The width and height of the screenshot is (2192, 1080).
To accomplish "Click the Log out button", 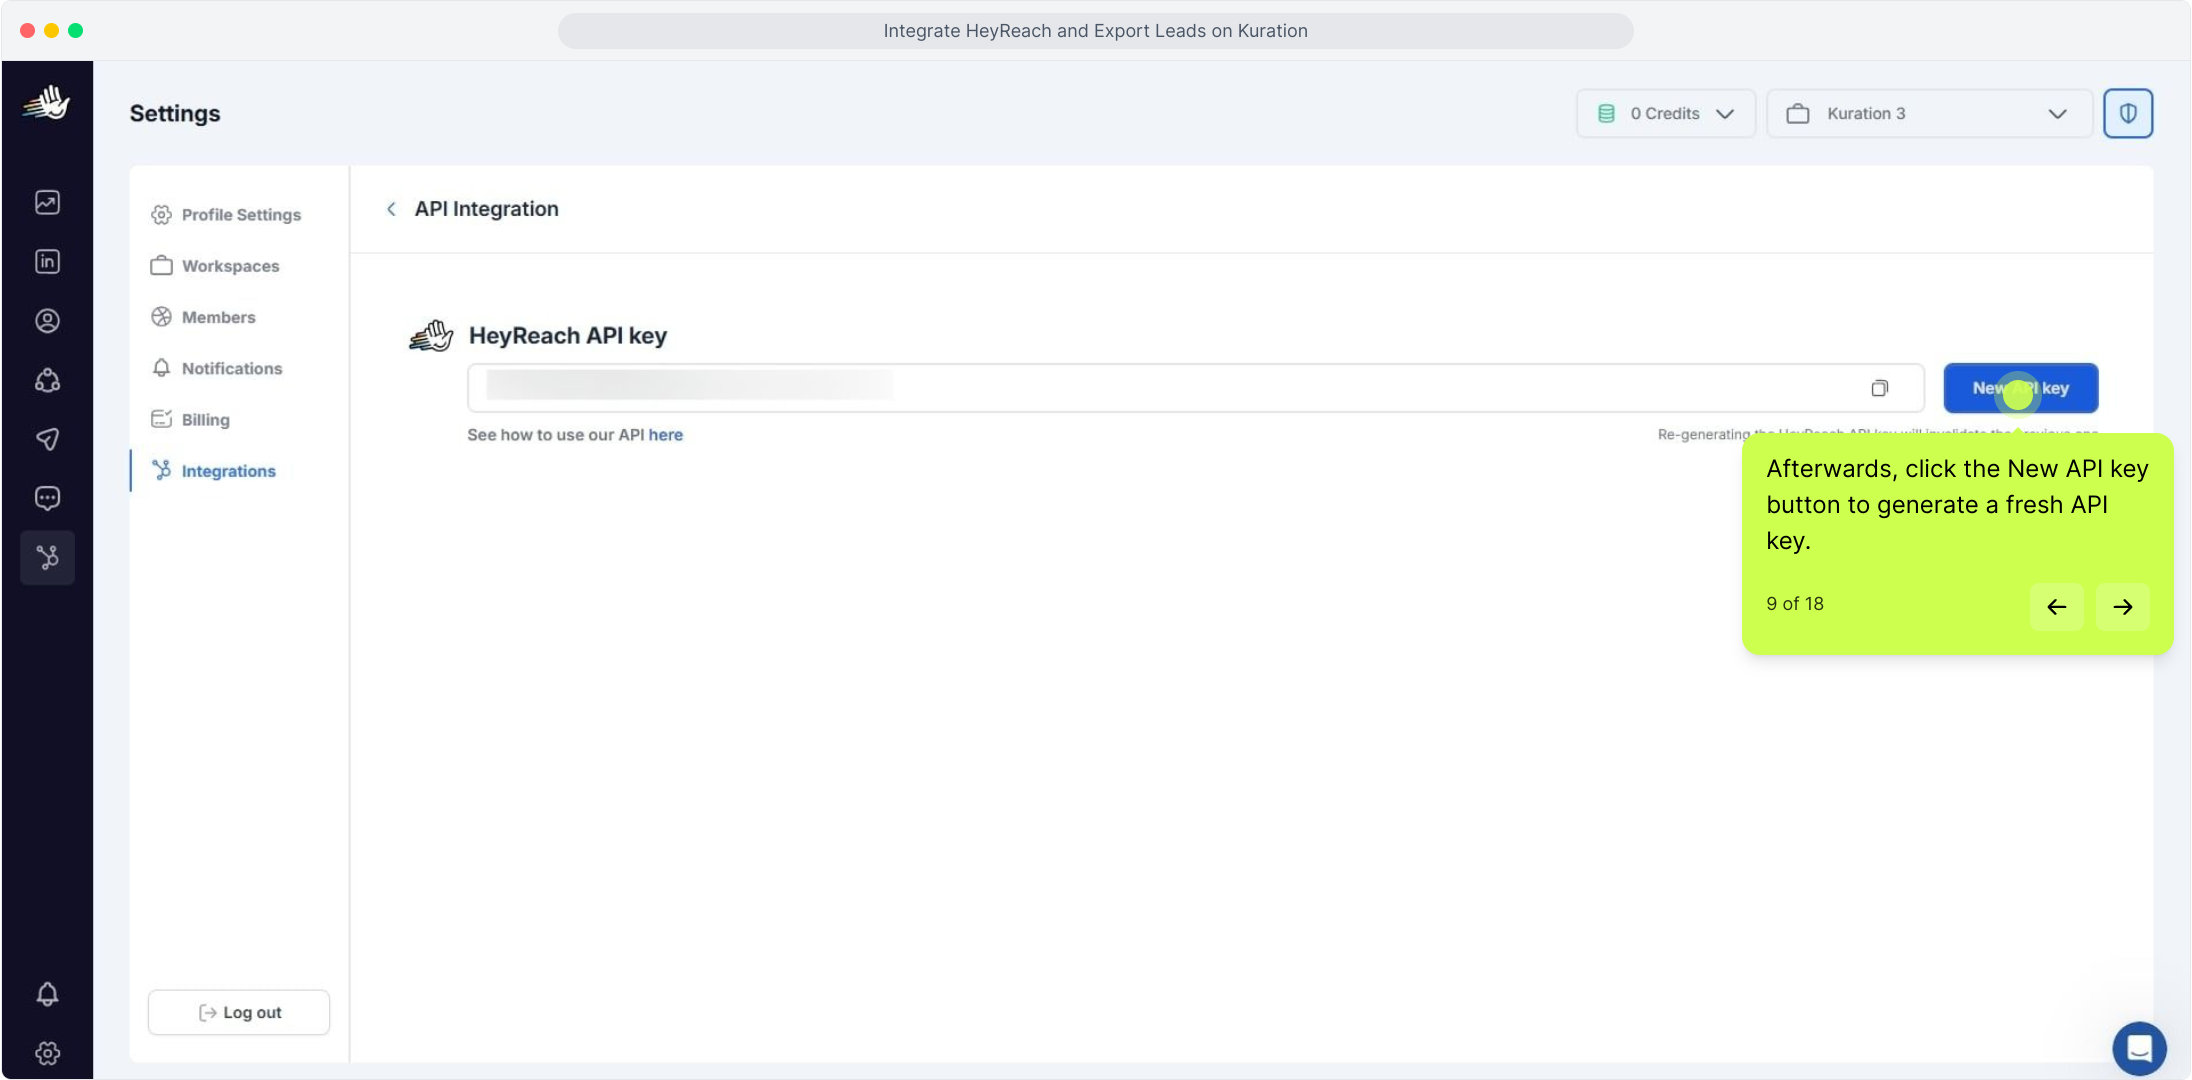I will coord(239,1012).
